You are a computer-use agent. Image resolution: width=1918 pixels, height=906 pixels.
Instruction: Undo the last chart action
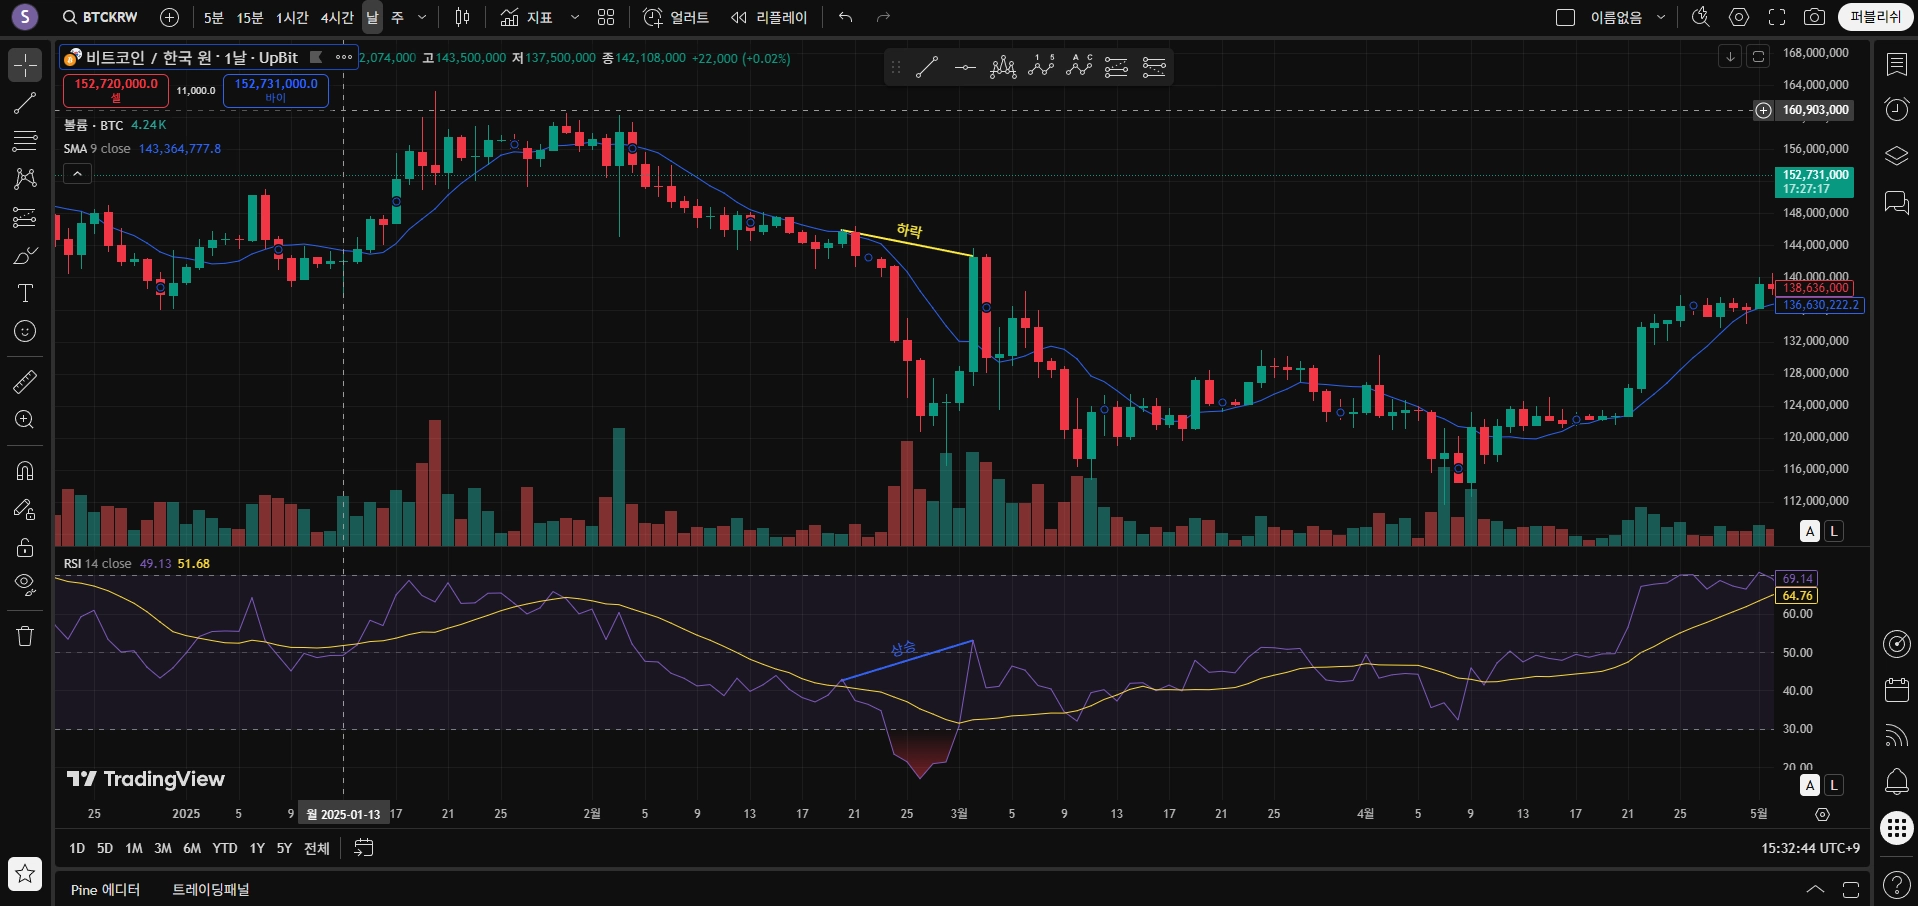point(846,17)
